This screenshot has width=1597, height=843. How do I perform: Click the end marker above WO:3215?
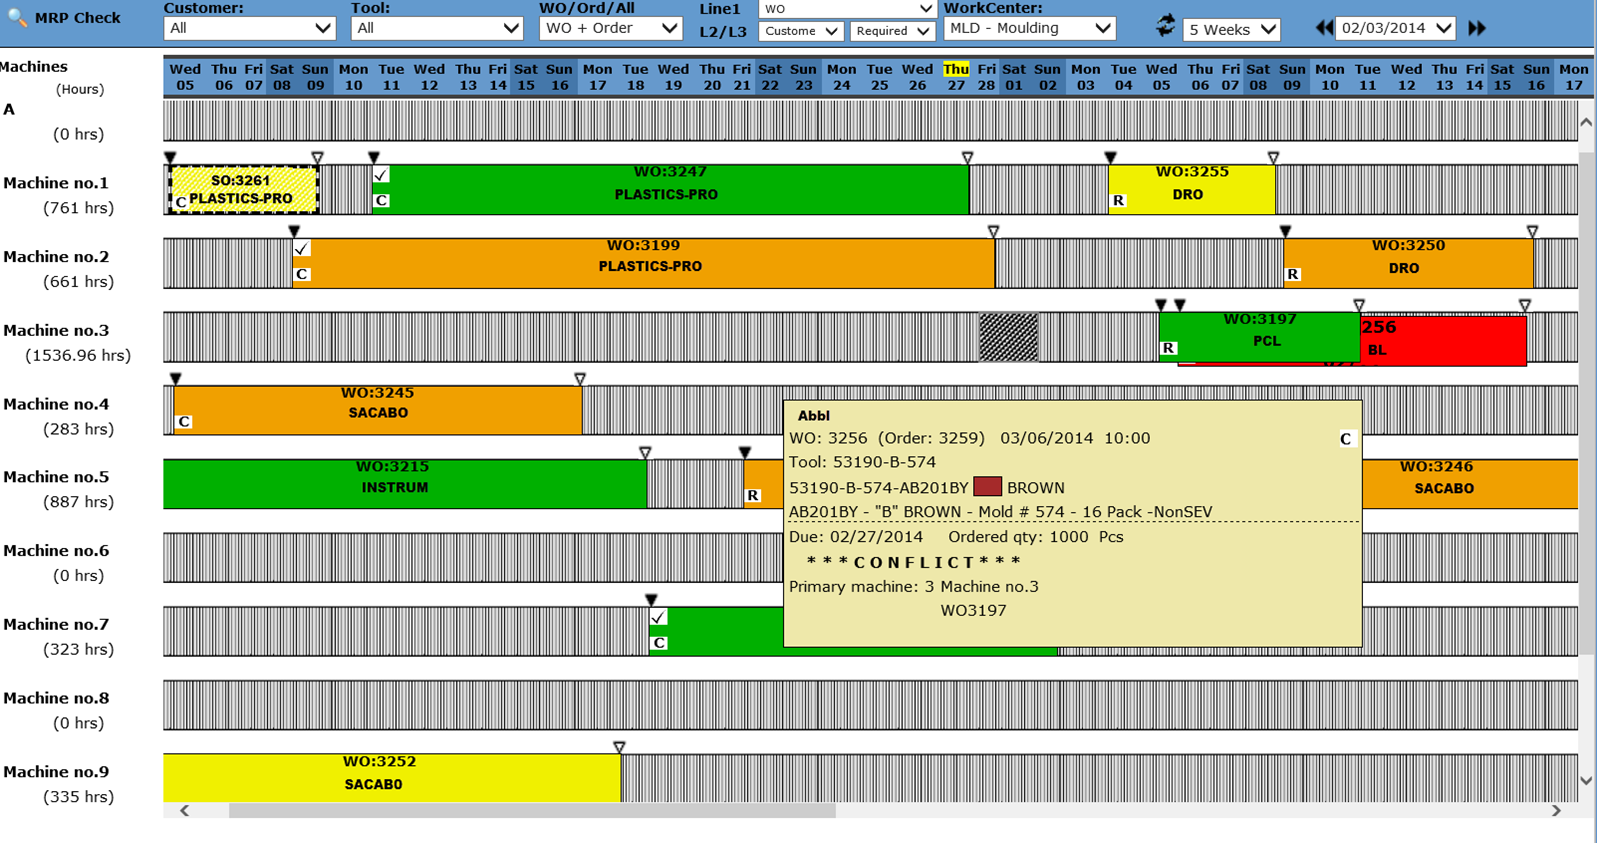(645, 453)
